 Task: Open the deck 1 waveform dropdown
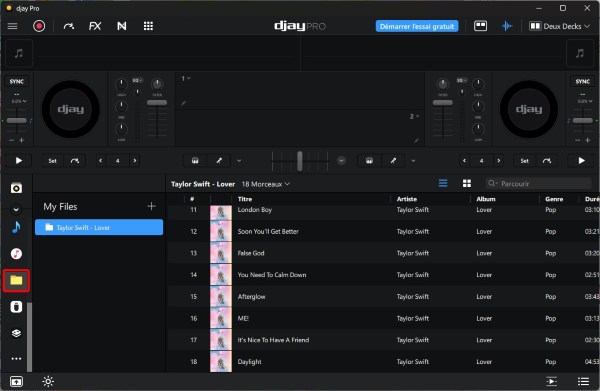click(x=186, y=78)
